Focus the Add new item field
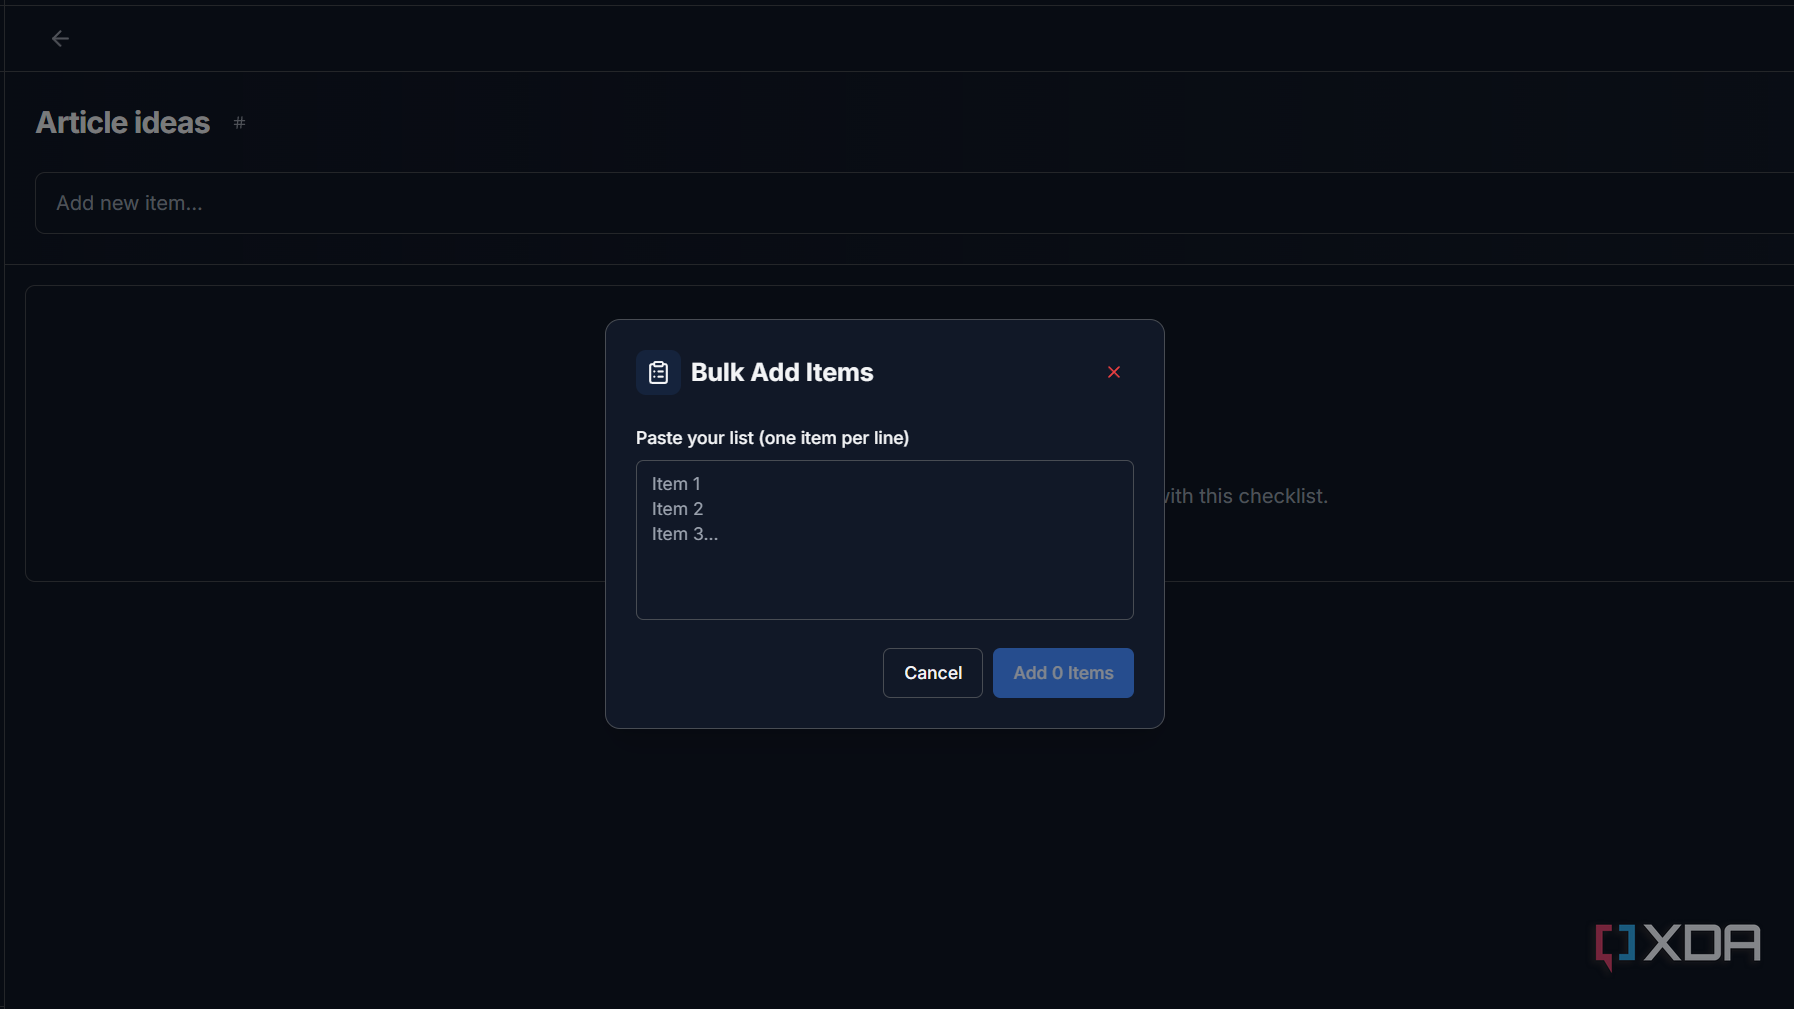 click(x=915, y=203)
